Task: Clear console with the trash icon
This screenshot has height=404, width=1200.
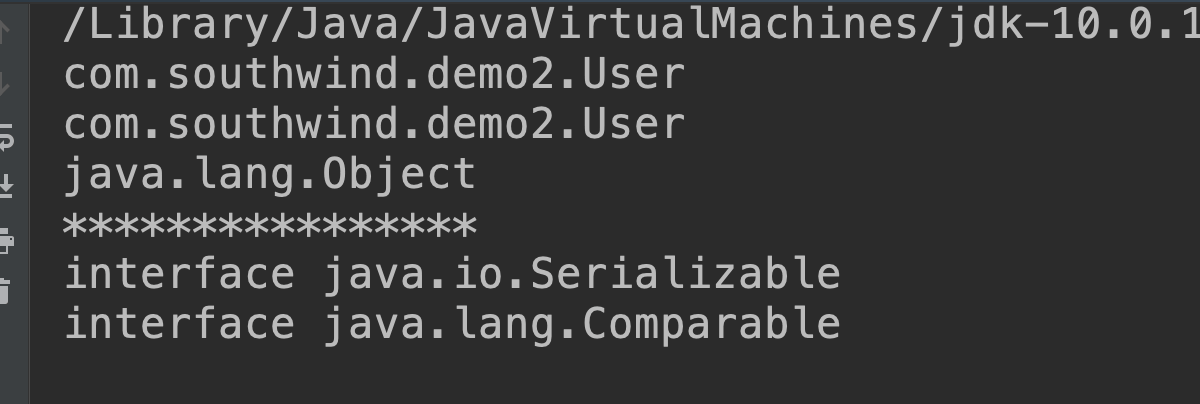Action: click(4, 291)
